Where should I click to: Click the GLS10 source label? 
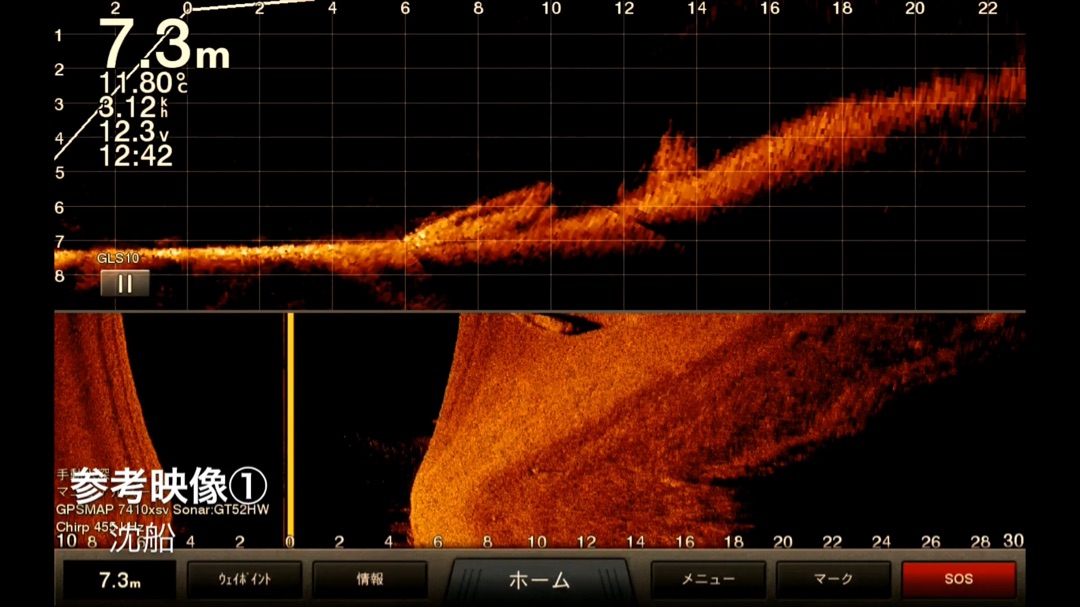coord(118,258)
